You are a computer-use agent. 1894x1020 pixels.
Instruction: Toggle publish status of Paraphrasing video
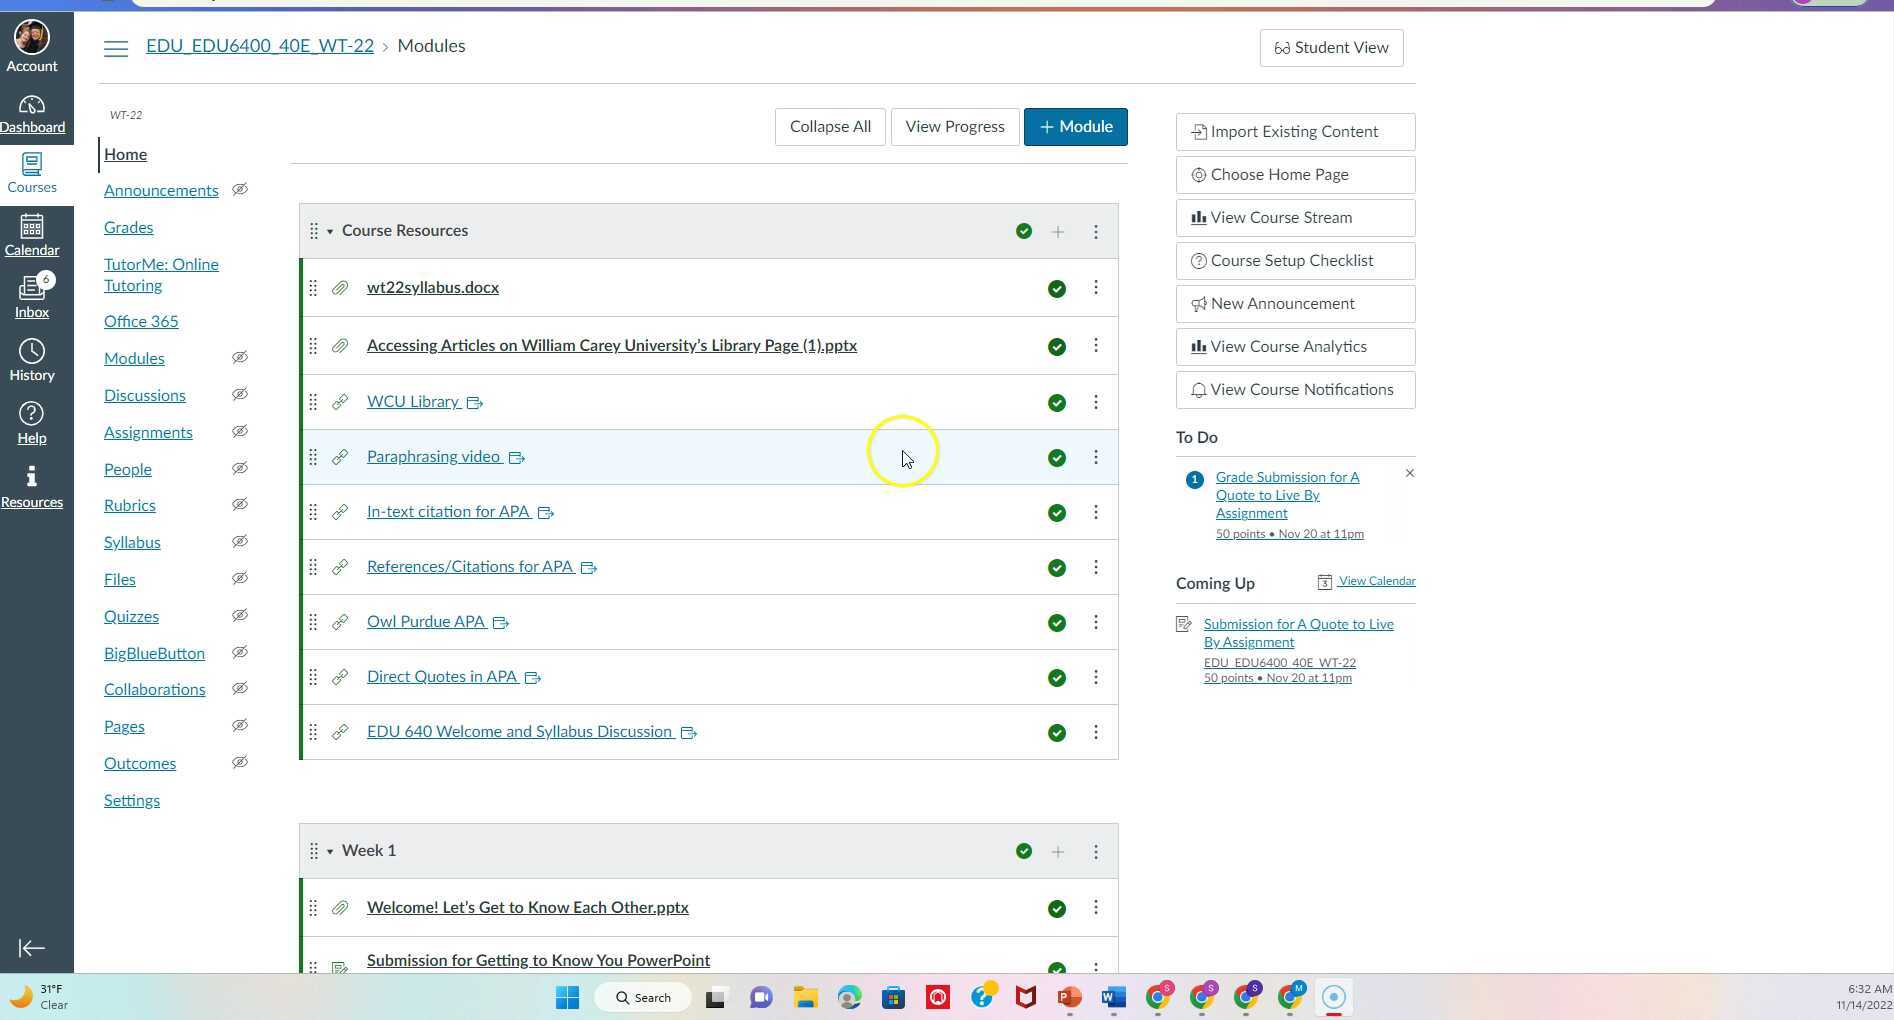coord(1056,458)
